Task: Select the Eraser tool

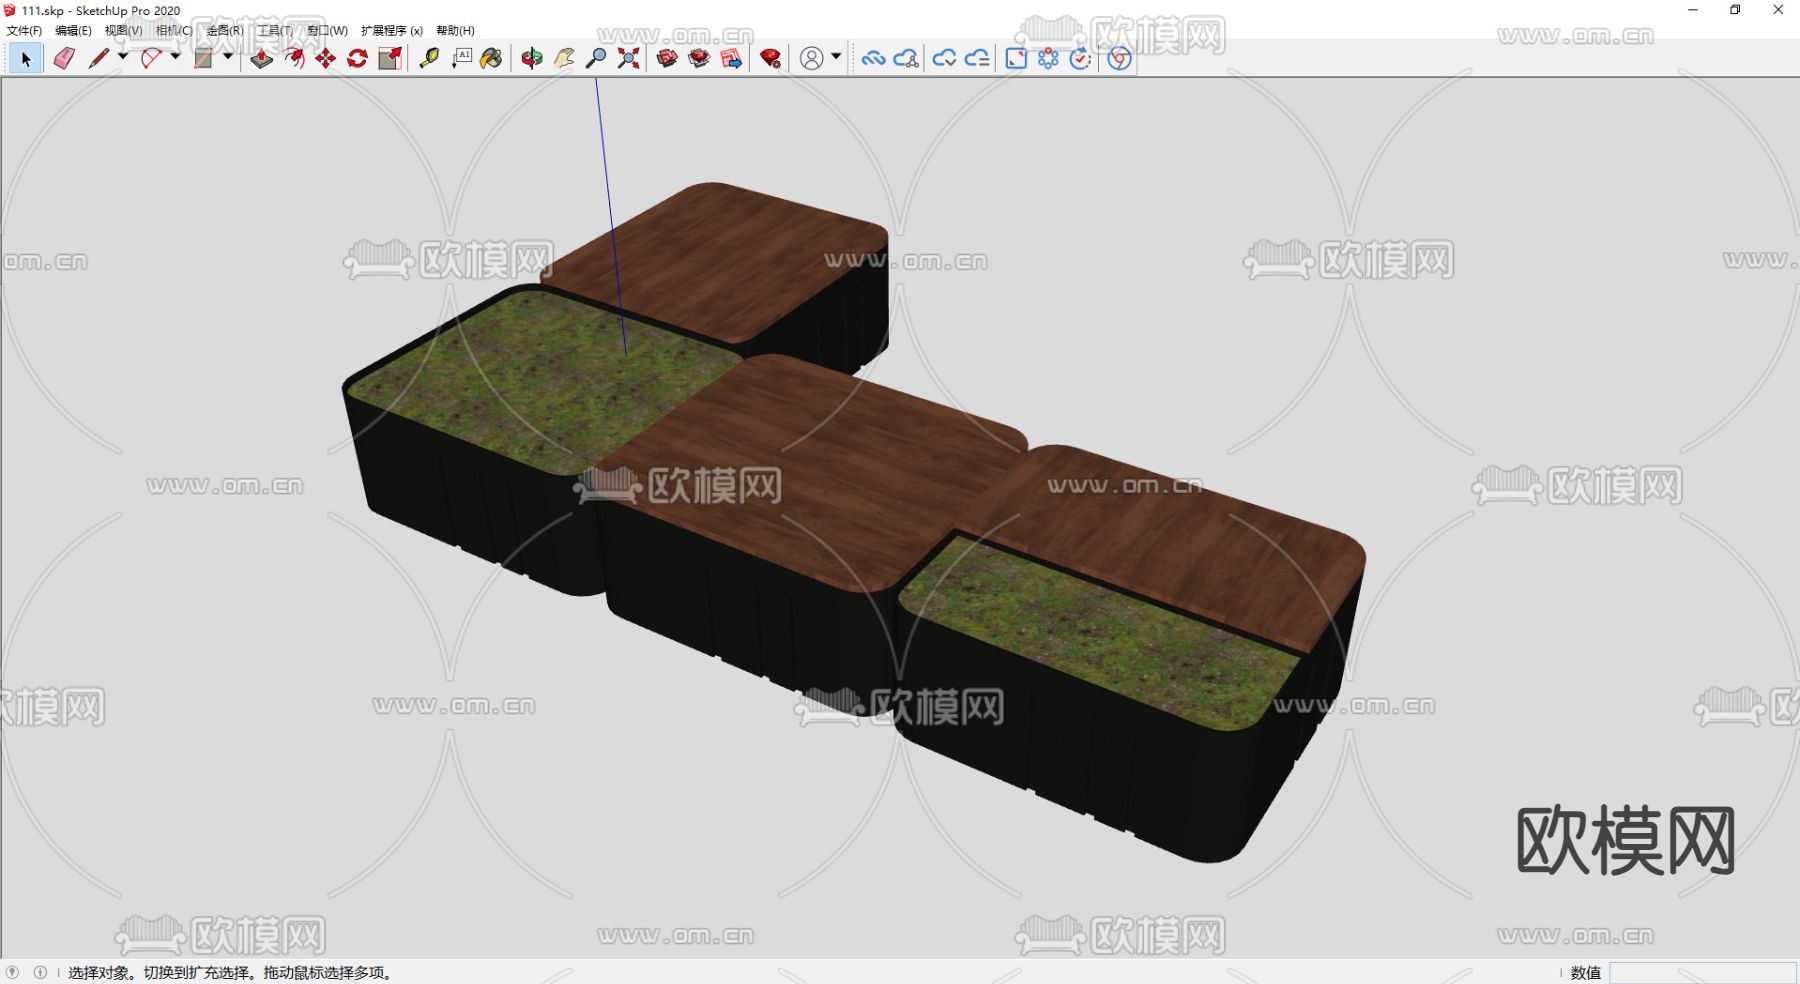Action: click(x=62, y=58)
